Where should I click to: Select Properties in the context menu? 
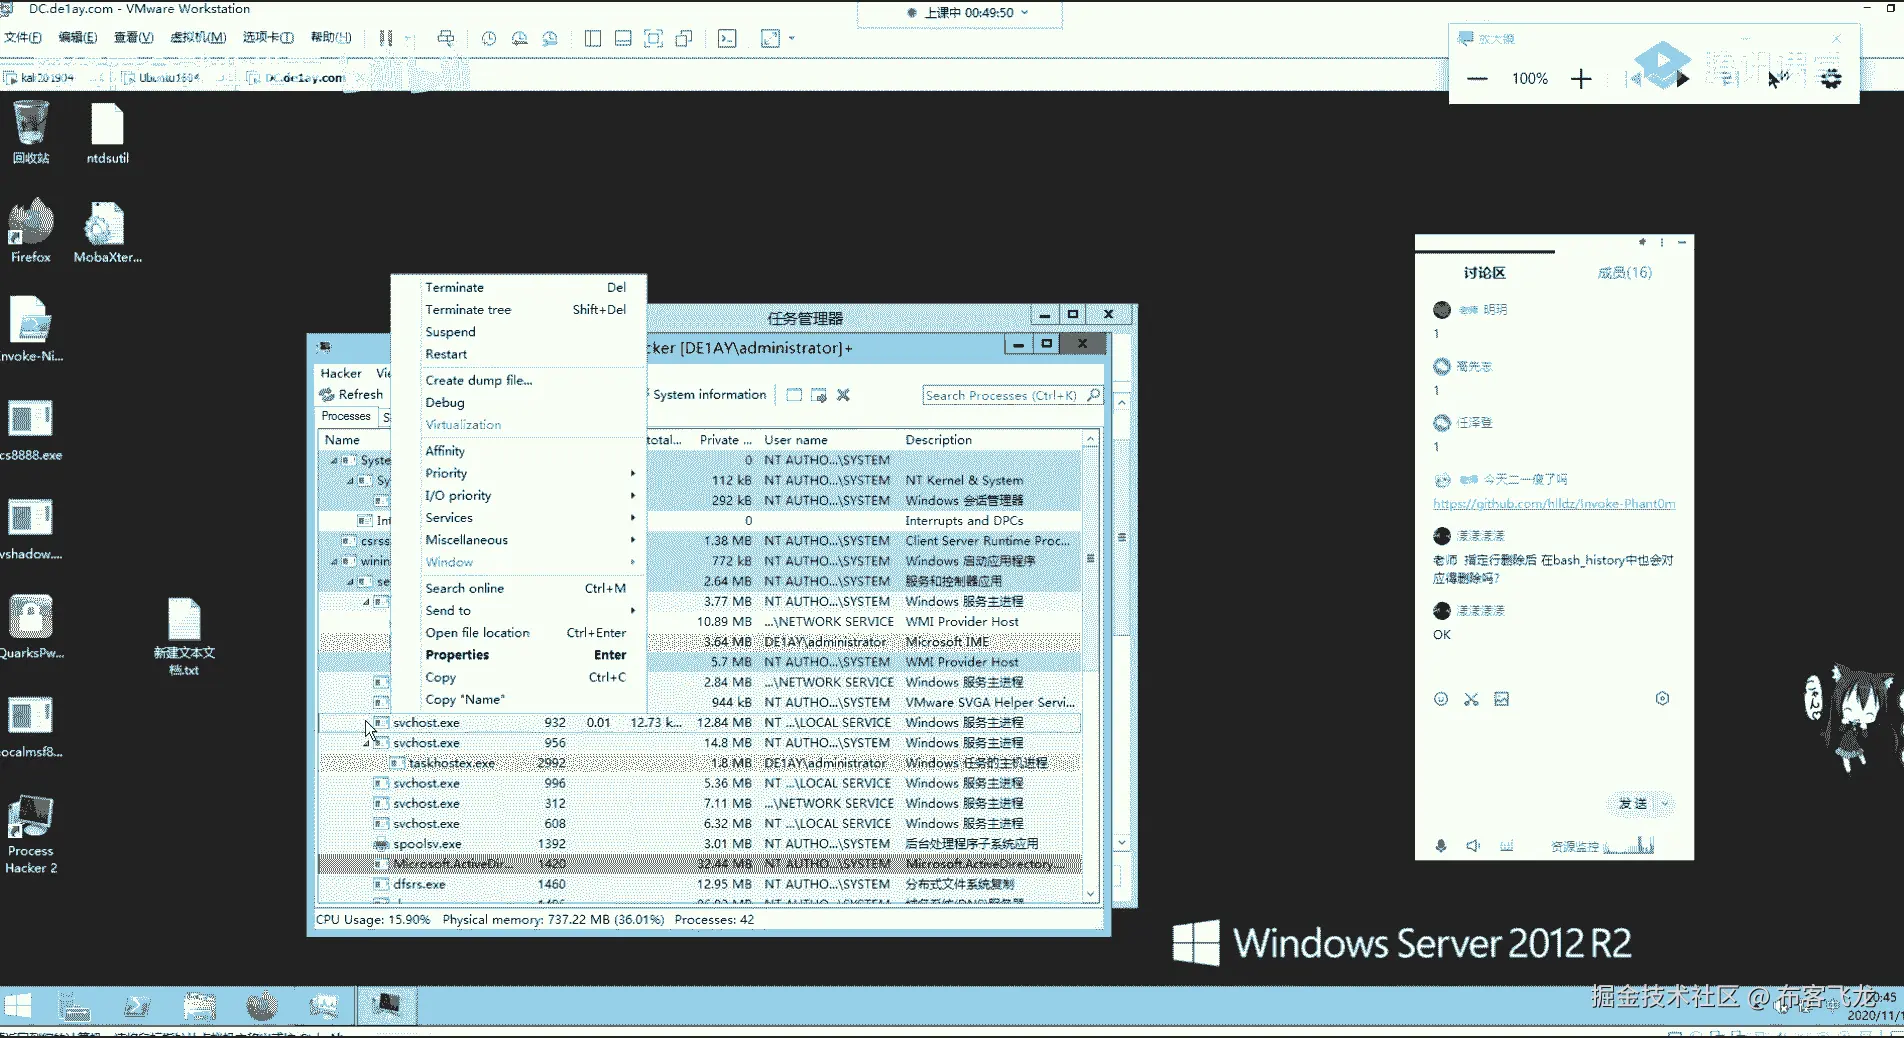point(518,655)
